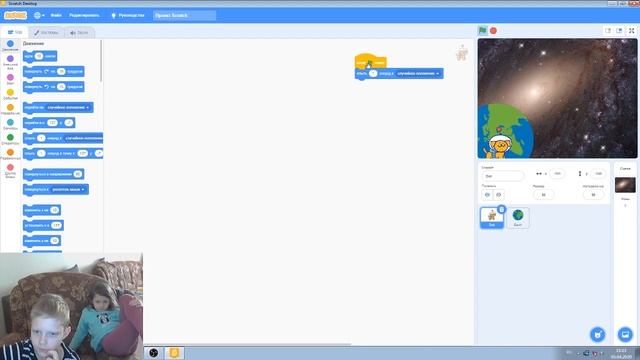Show the sprite with the open-eye button
The height and width of the screenshot is (360, 640).
click(x=487, y=195)
